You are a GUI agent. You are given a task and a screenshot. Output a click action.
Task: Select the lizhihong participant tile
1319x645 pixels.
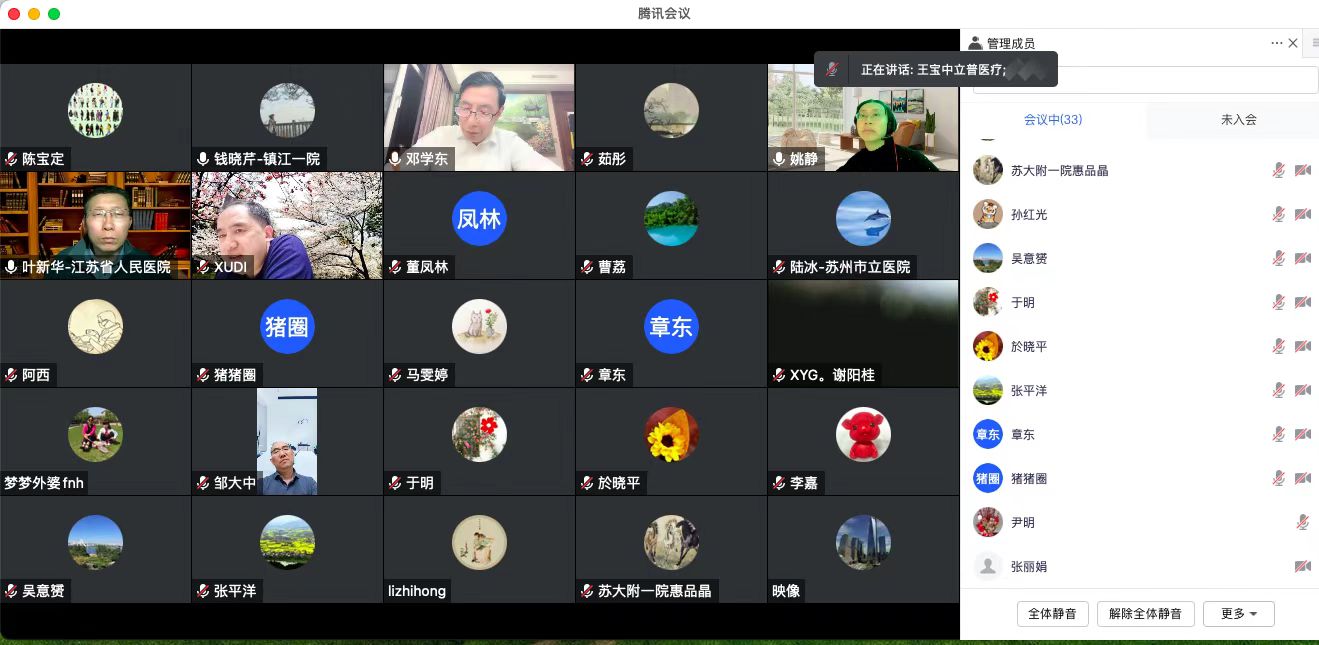[479, 549]
